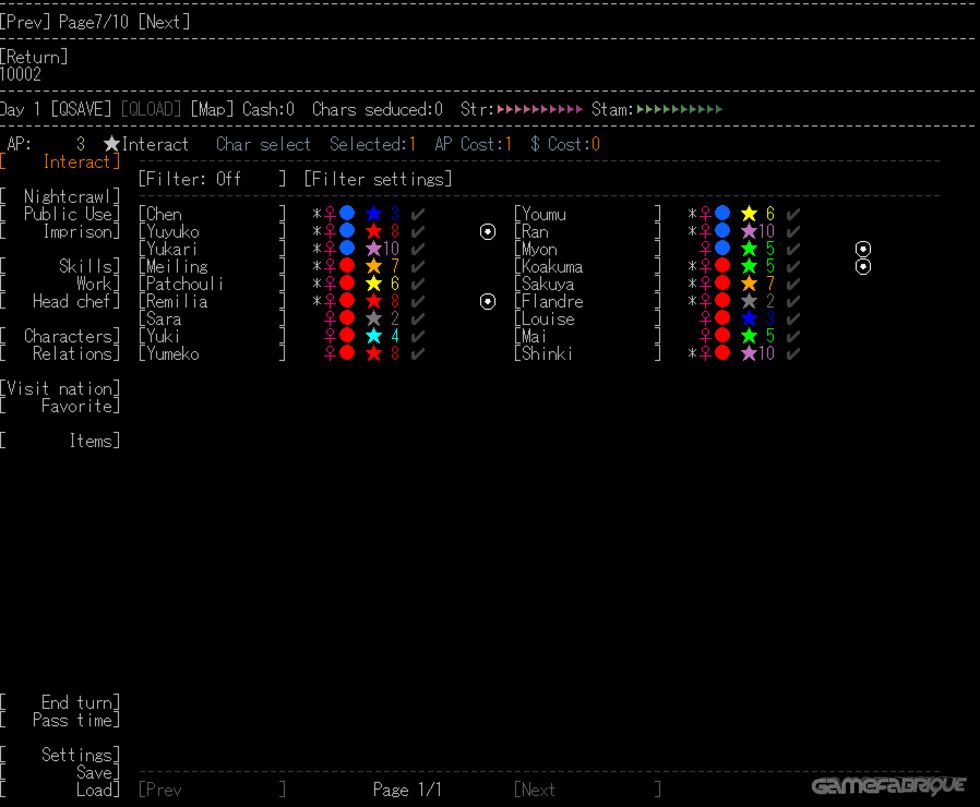The height and width of the screenshot is (807, 980).
Task: Click the red star in Remilia's row
Action: [374, 301]
